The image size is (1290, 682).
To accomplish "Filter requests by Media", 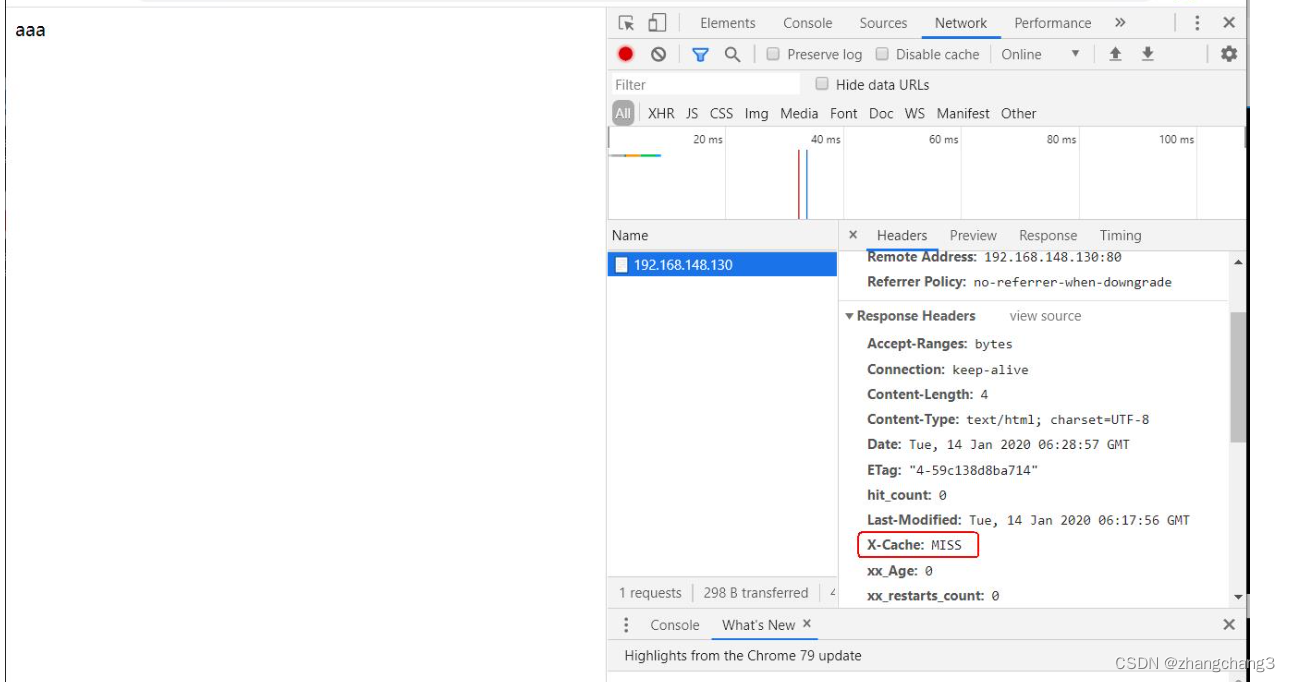I will point(799,113).
